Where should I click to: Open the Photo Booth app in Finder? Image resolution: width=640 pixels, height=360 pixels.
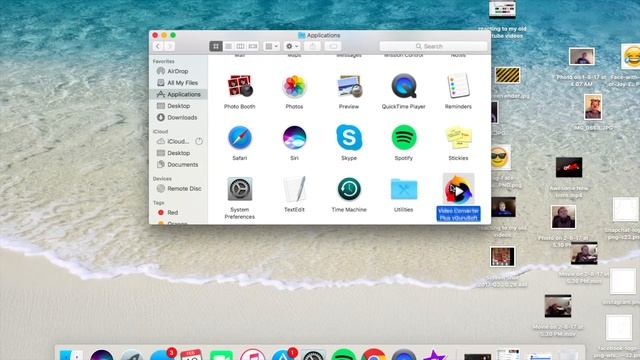pyautogui.click(x=240, y=86)
